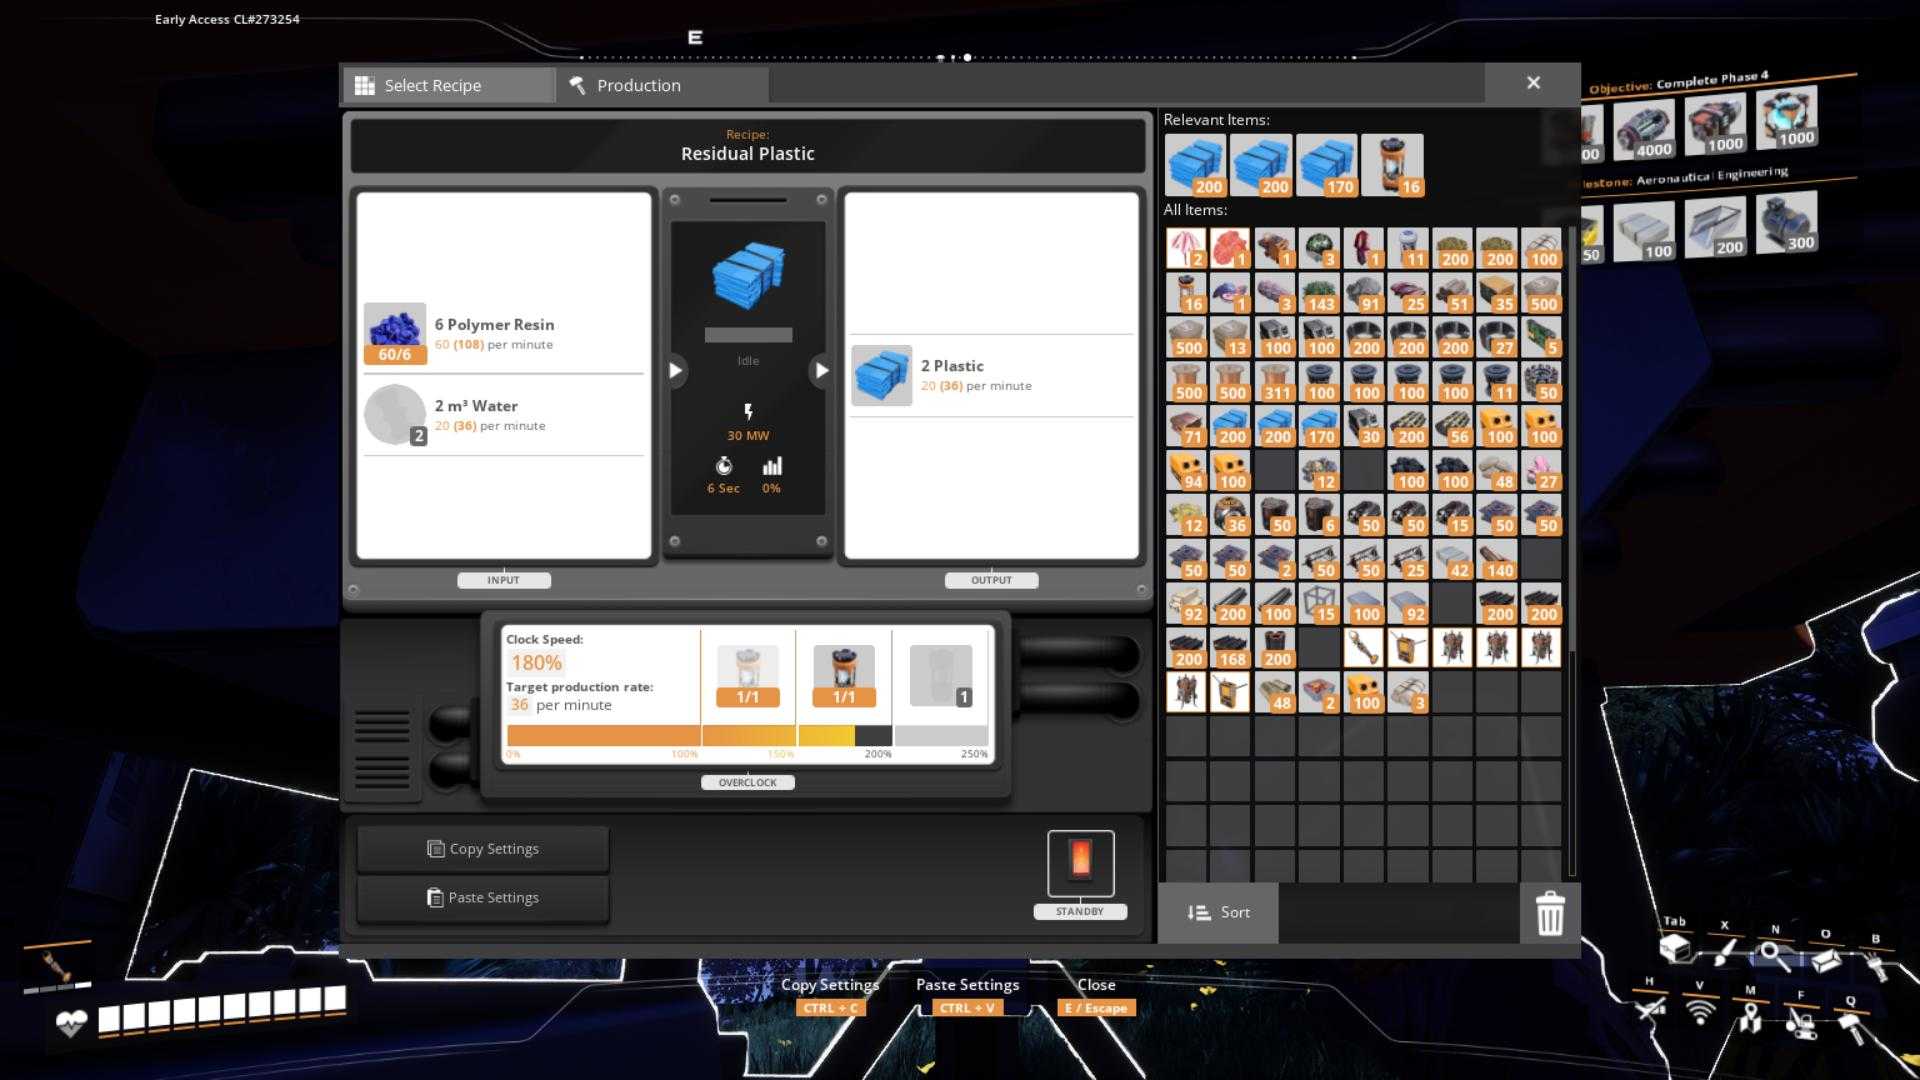This screenshot has height=1080, width=1920.
Task: Click the heart health icon
Action: pyautogui.click(x=71, y=1023)
